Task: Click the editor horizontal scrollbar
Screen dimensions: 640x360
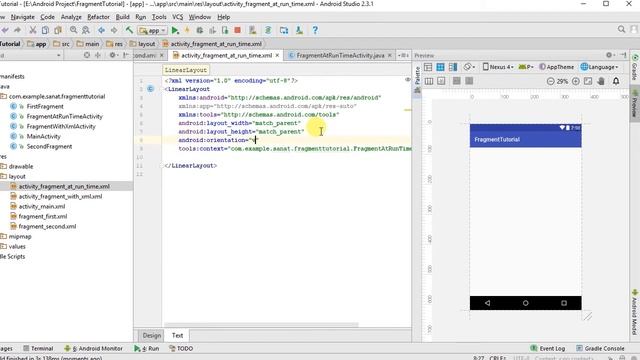Action: click(261, 325)
